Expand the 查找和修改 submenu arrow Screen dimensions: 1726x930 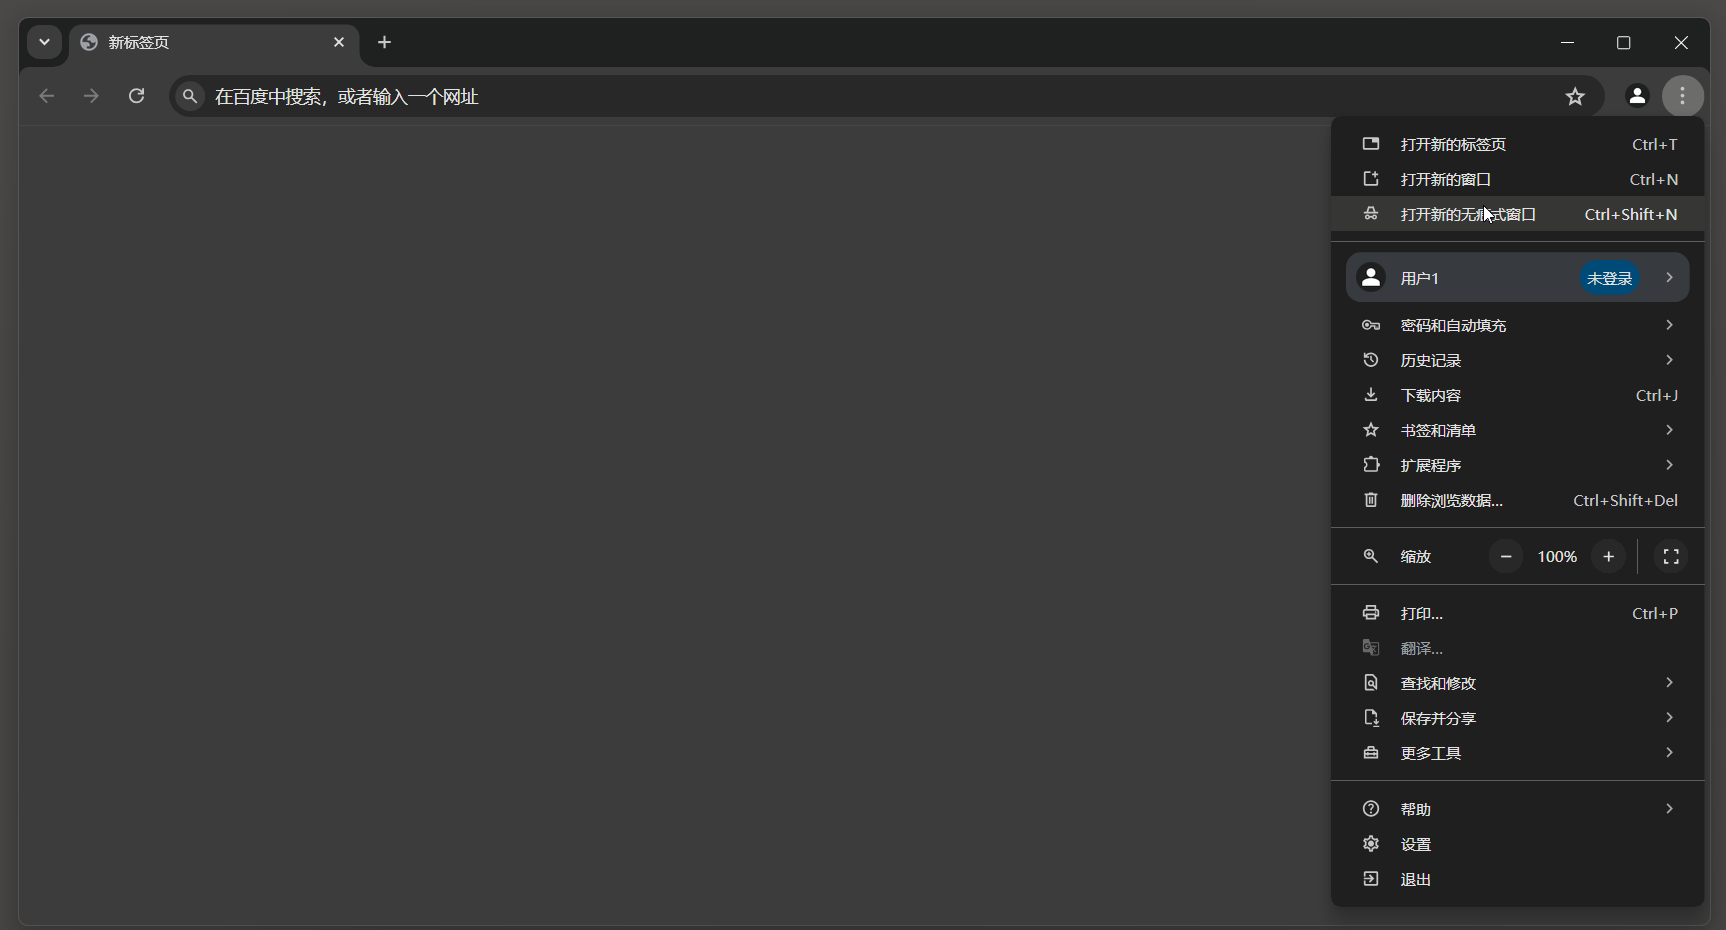pyautogui.click(x=1669, y=683)
